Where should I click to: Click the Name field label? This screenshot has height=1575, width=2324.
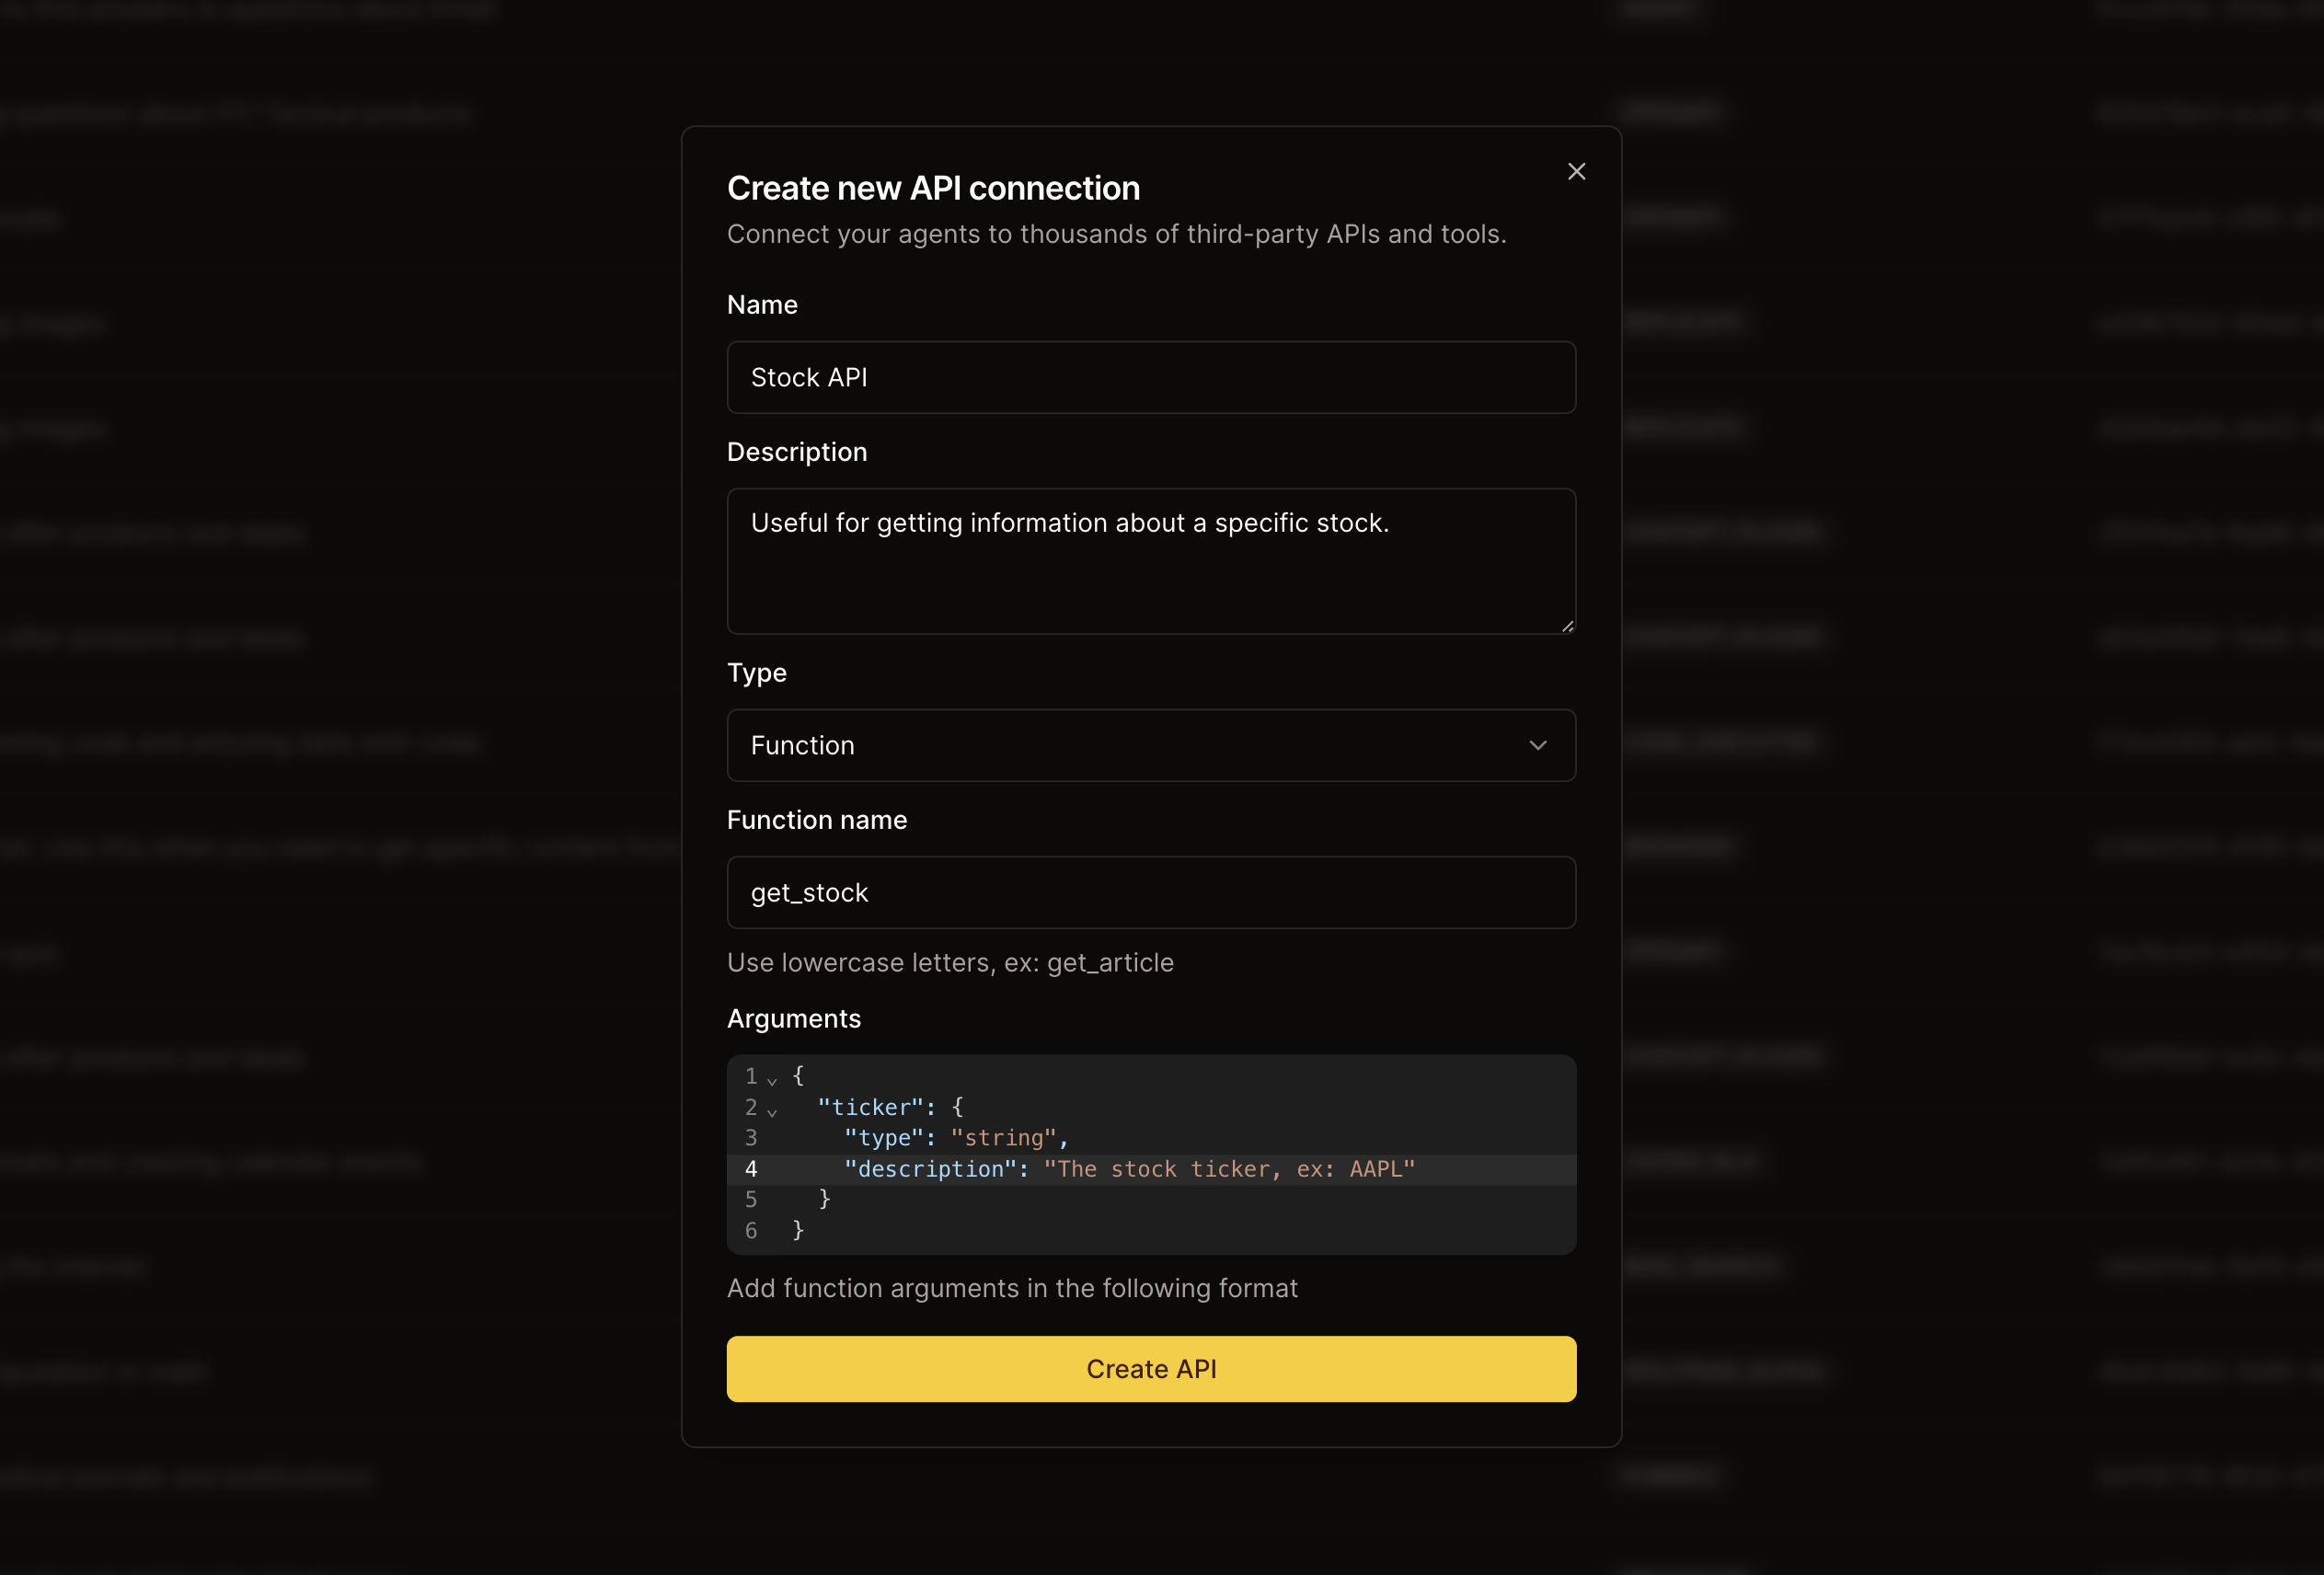(762, 305)
